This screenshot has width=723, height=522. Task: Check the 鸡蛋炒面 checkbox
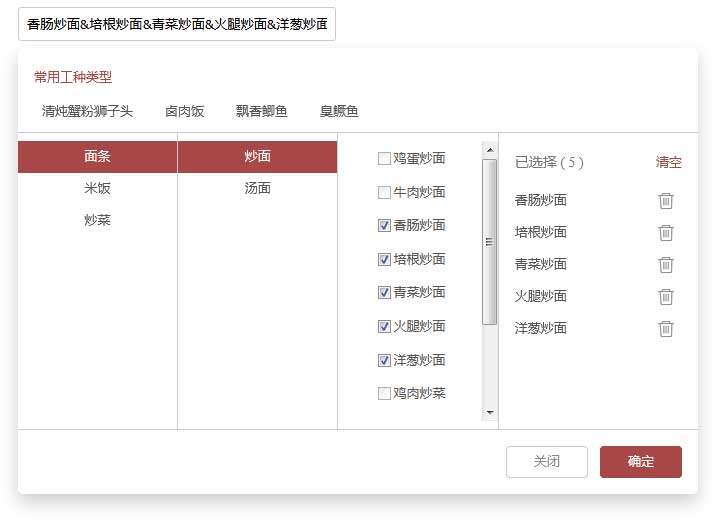point(384,158)
